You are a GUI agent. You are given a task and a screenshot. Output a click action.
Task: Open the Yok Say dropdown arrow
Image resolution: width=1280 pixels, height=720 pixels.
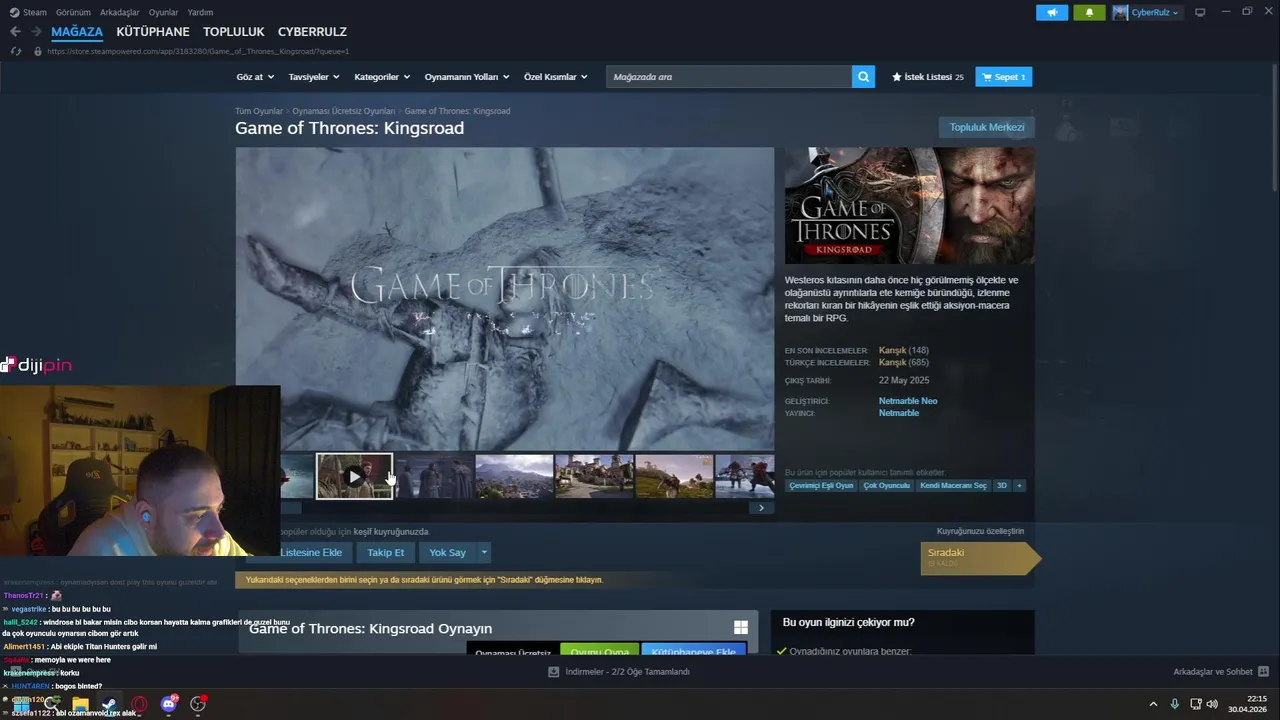[x=484, y=552]
